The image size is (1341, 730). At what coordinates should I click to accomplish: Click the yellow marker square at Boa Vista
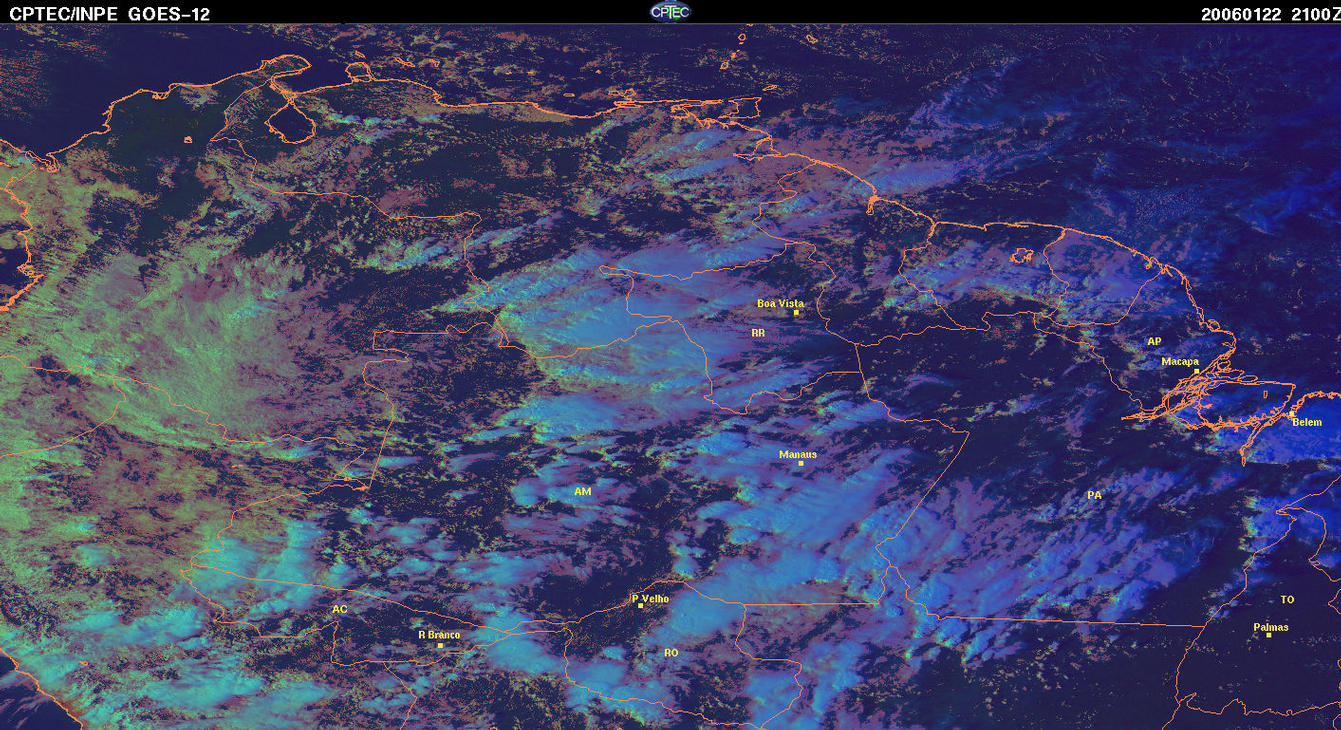pos(796,313)
